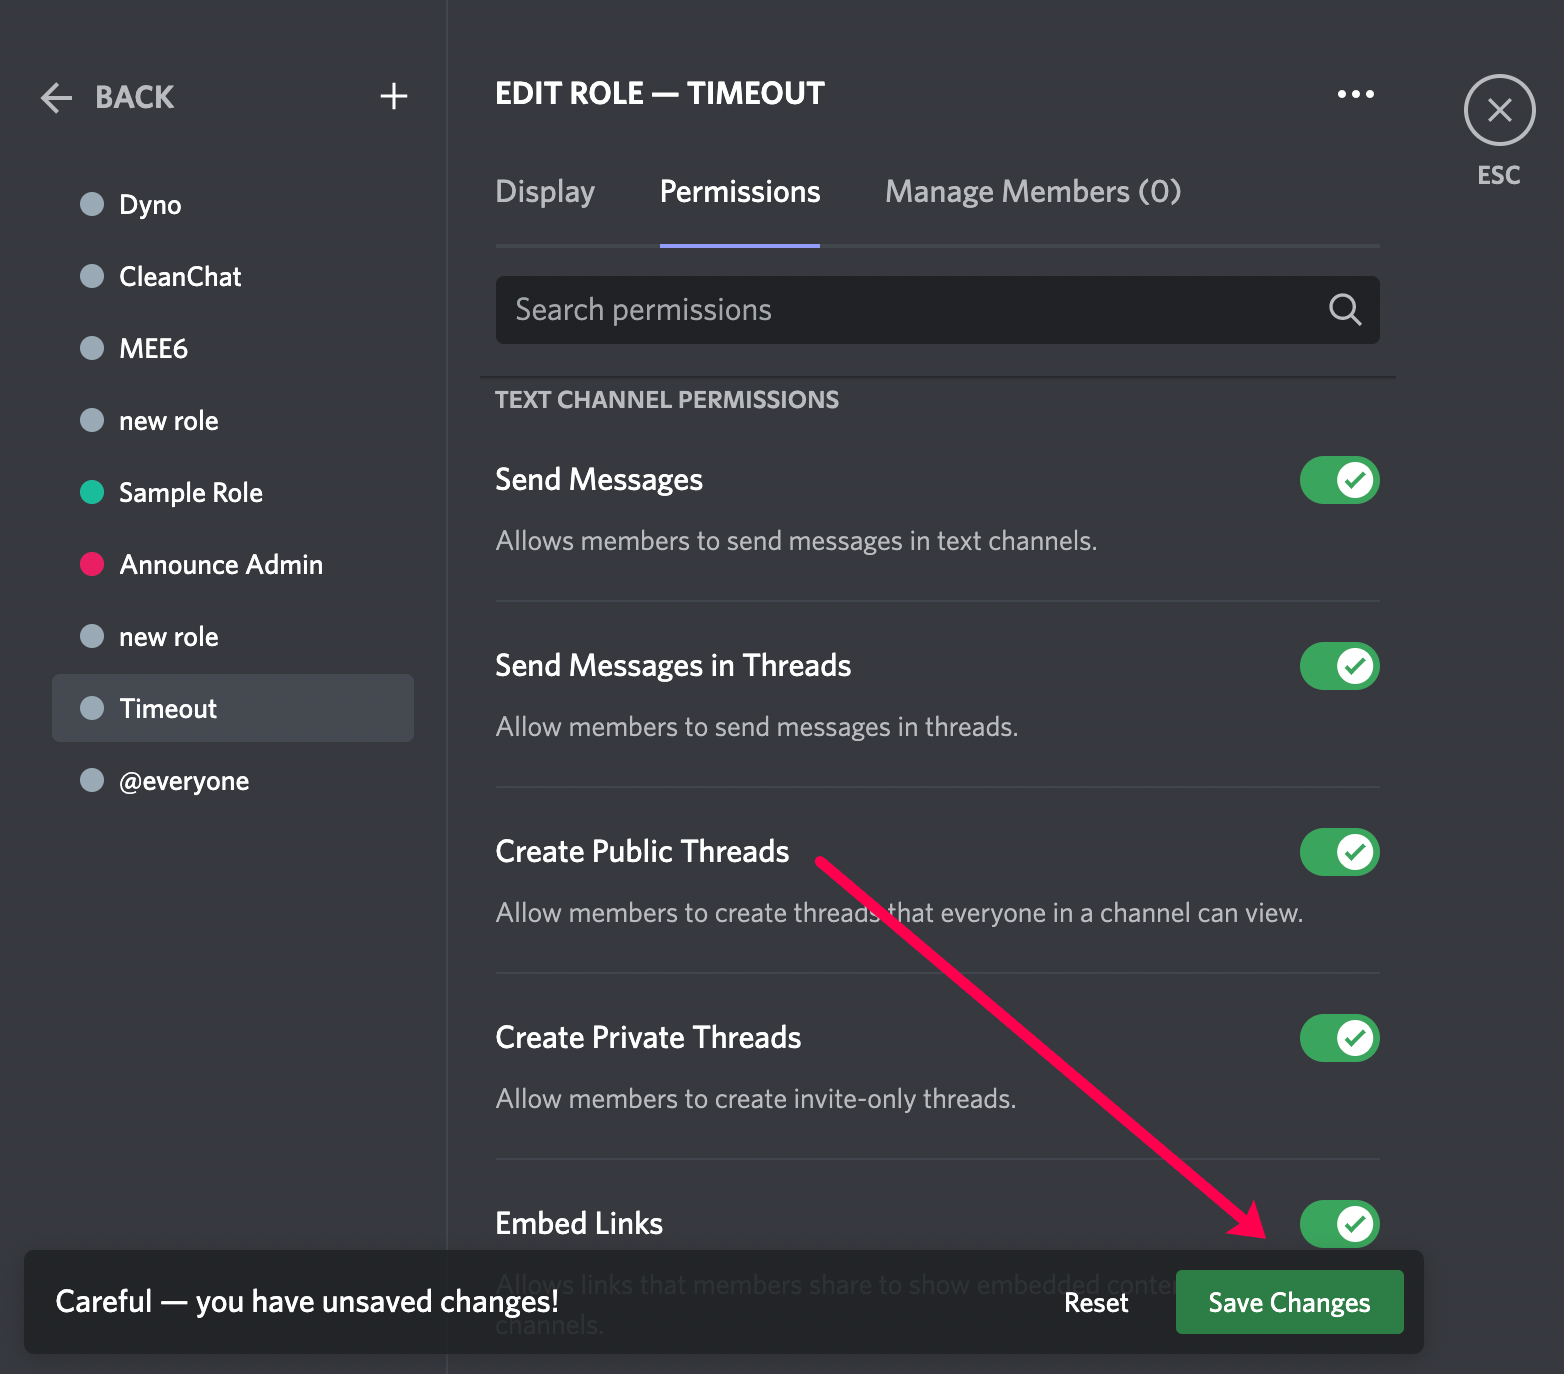Close settings with the ESC circle icon
The height and width of the screenshot is (1374, 1564).
(1499, 110)
